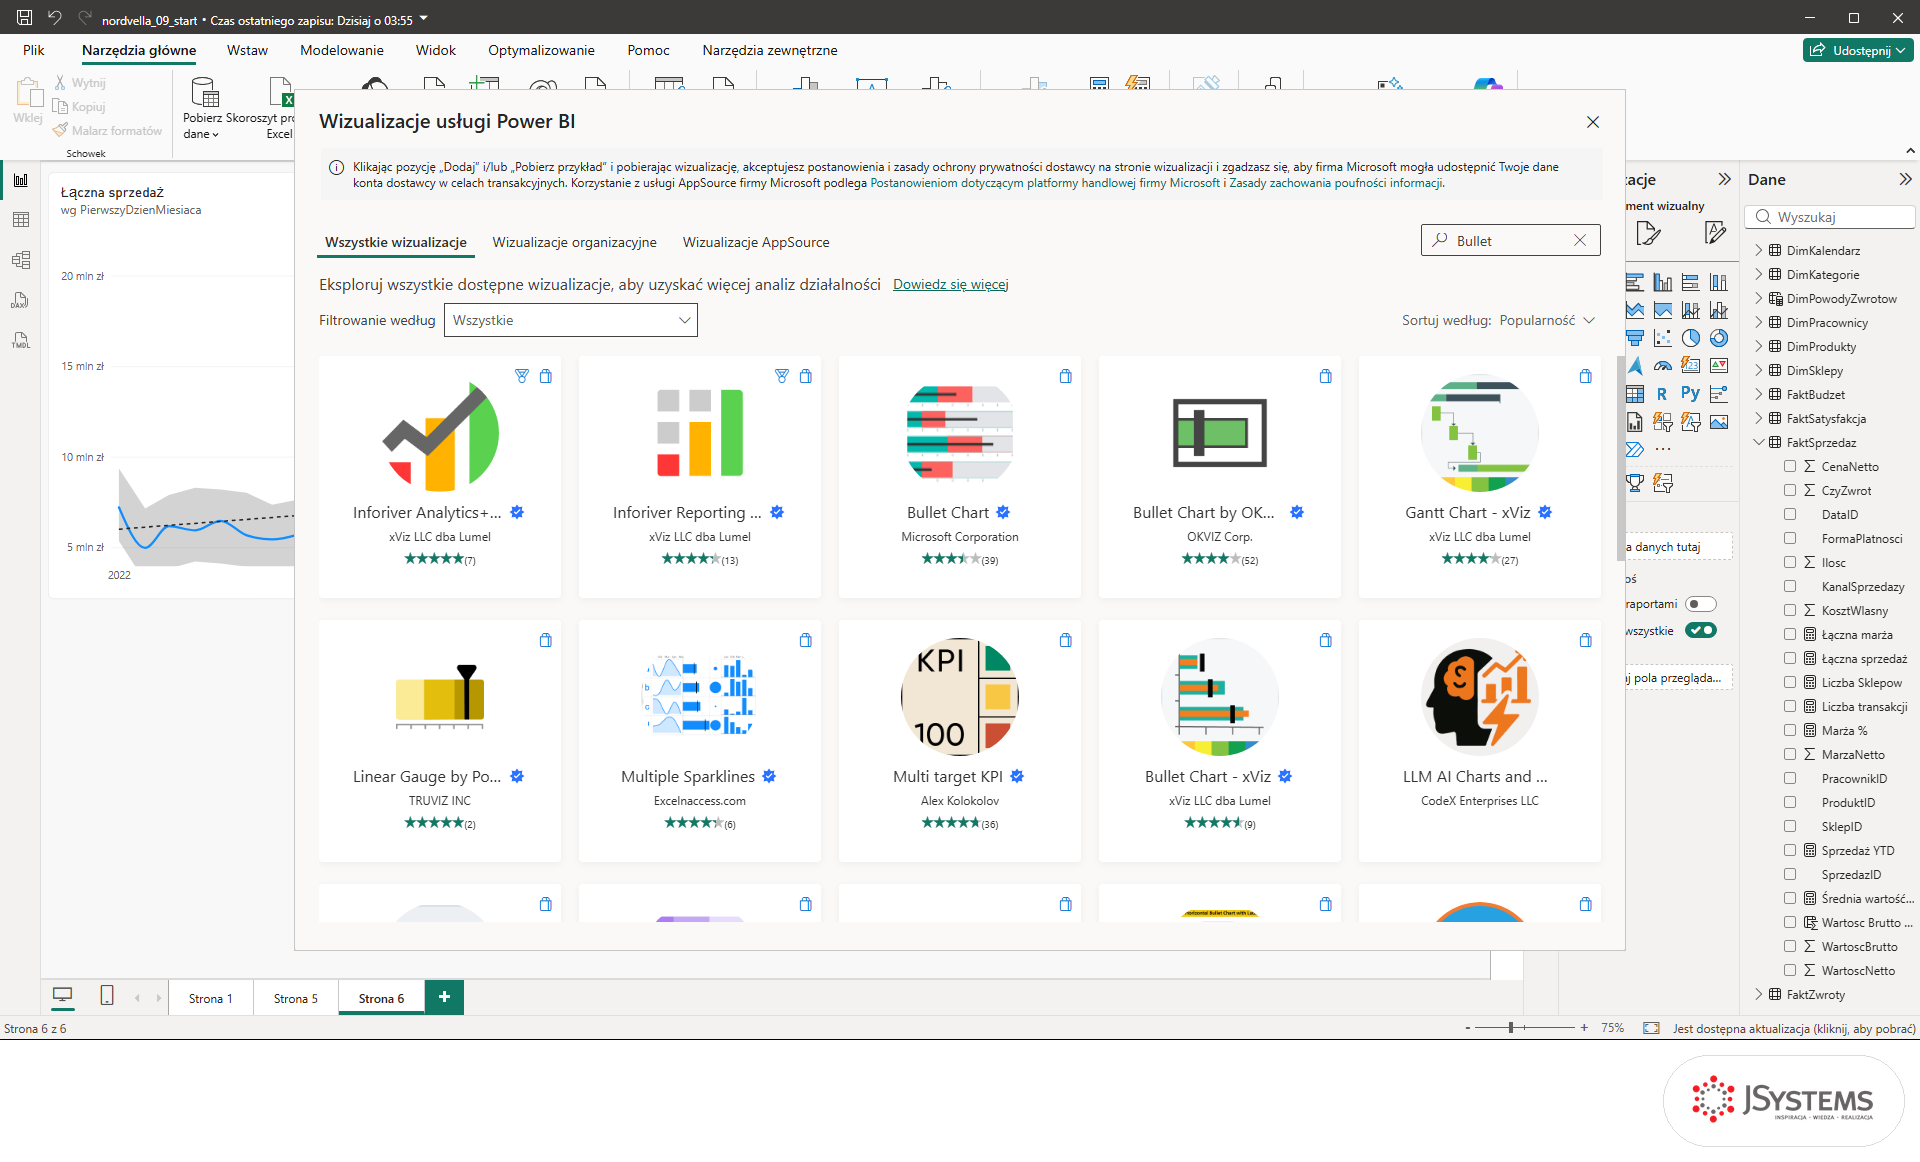Viewport: 1920px width, 1162px height.
Task: Open the Widok ribbon tab
Action: coord(435,50)
